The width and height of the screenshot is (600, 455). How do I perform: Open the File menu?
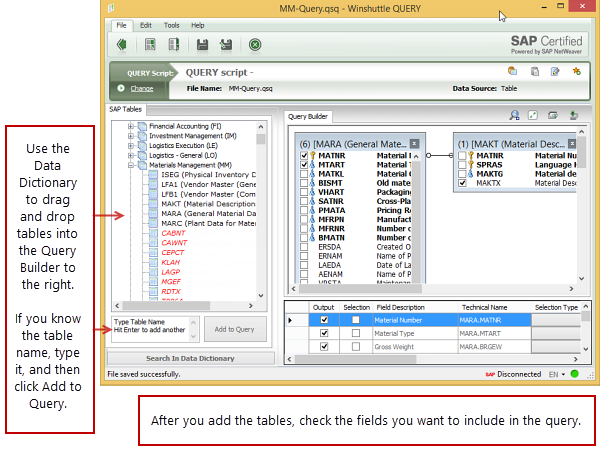(x=121, y=25)
